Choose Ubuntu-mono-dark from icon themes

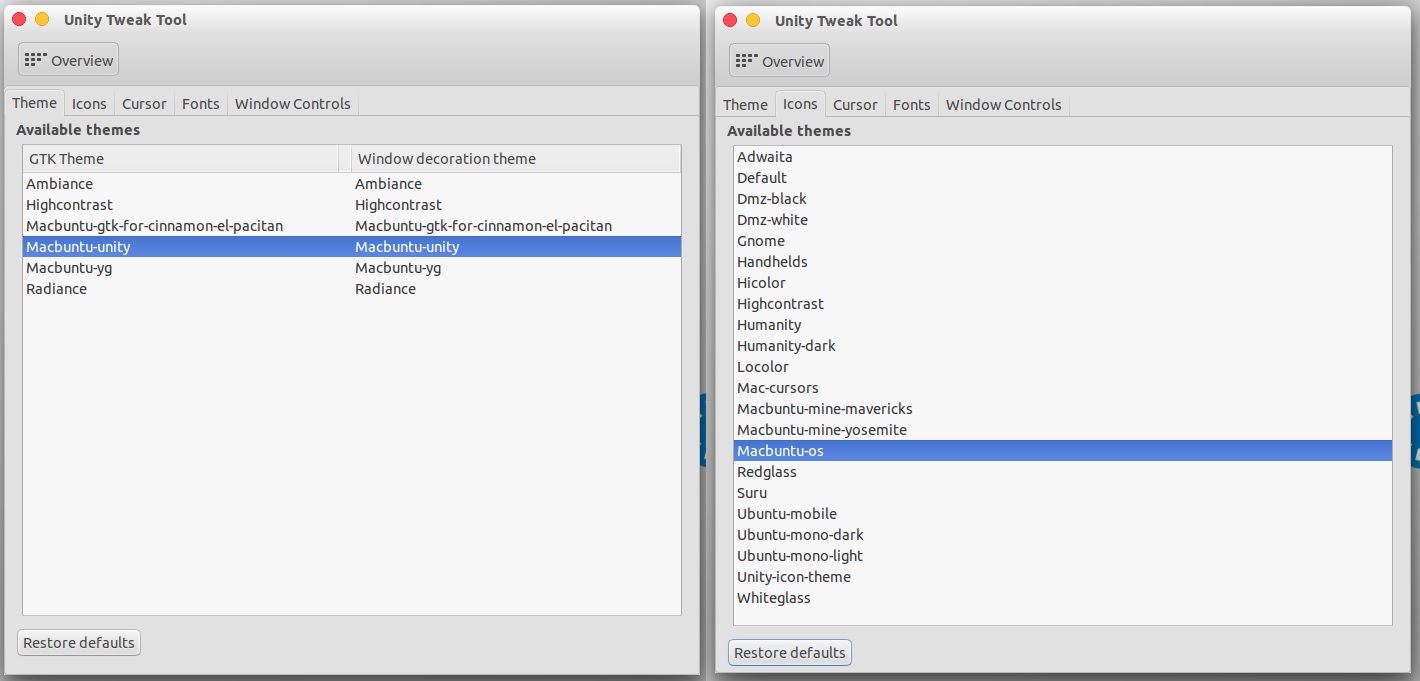[800, 535]
